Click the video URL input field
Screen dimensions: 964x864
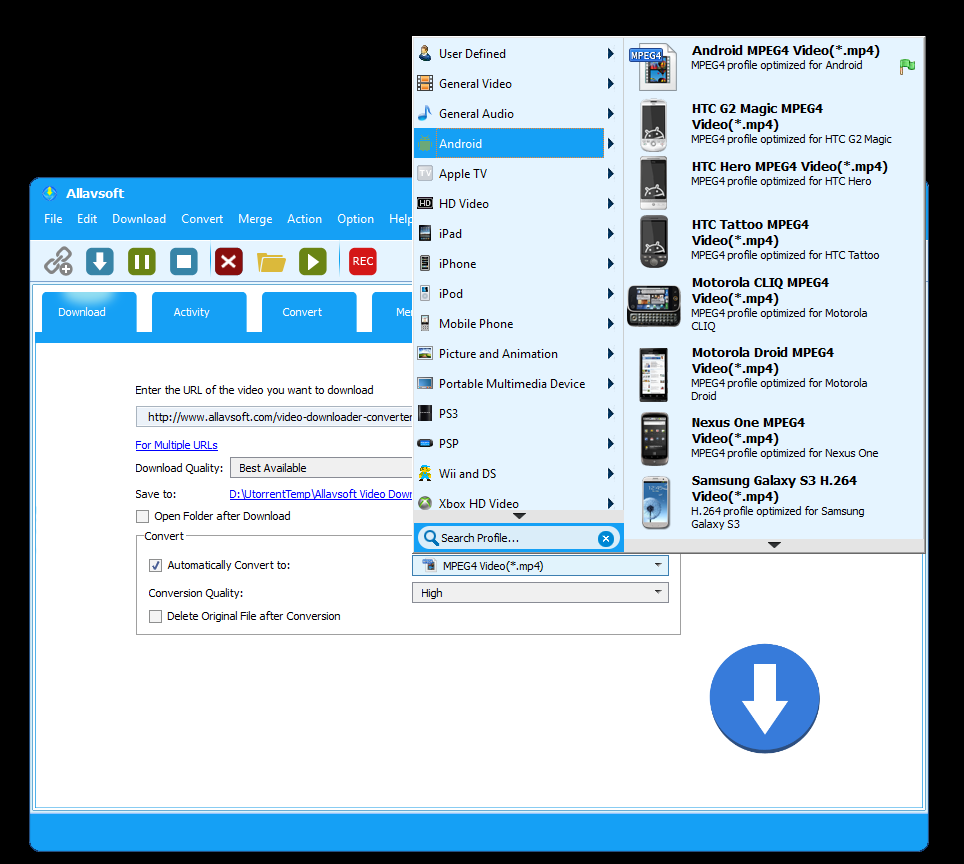point(274,417)
